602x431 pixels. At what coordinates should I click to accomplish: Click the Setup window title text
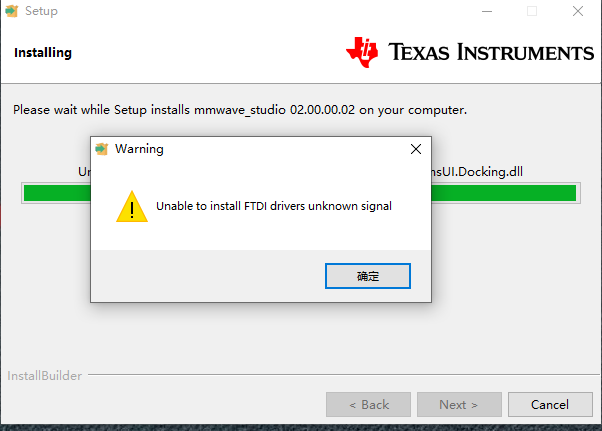41,11
